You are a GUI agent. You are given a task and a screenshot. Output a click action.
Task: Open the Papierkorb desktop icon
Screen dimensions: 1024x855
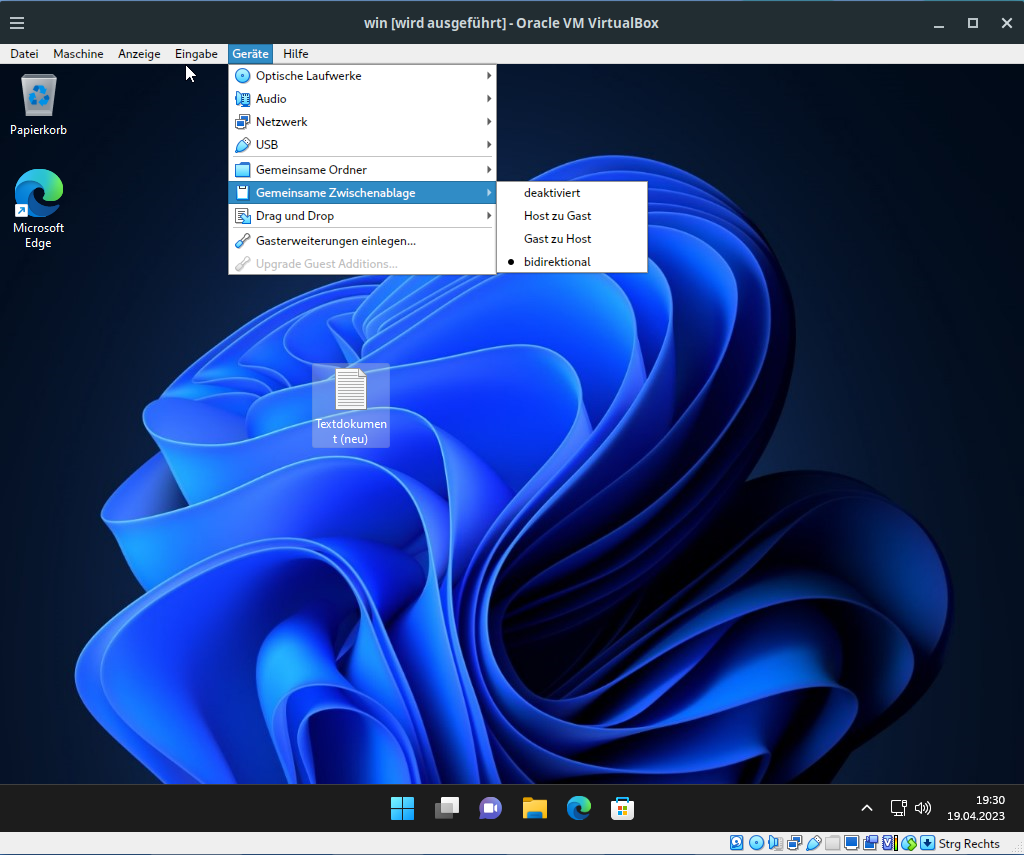coord(39,105)
